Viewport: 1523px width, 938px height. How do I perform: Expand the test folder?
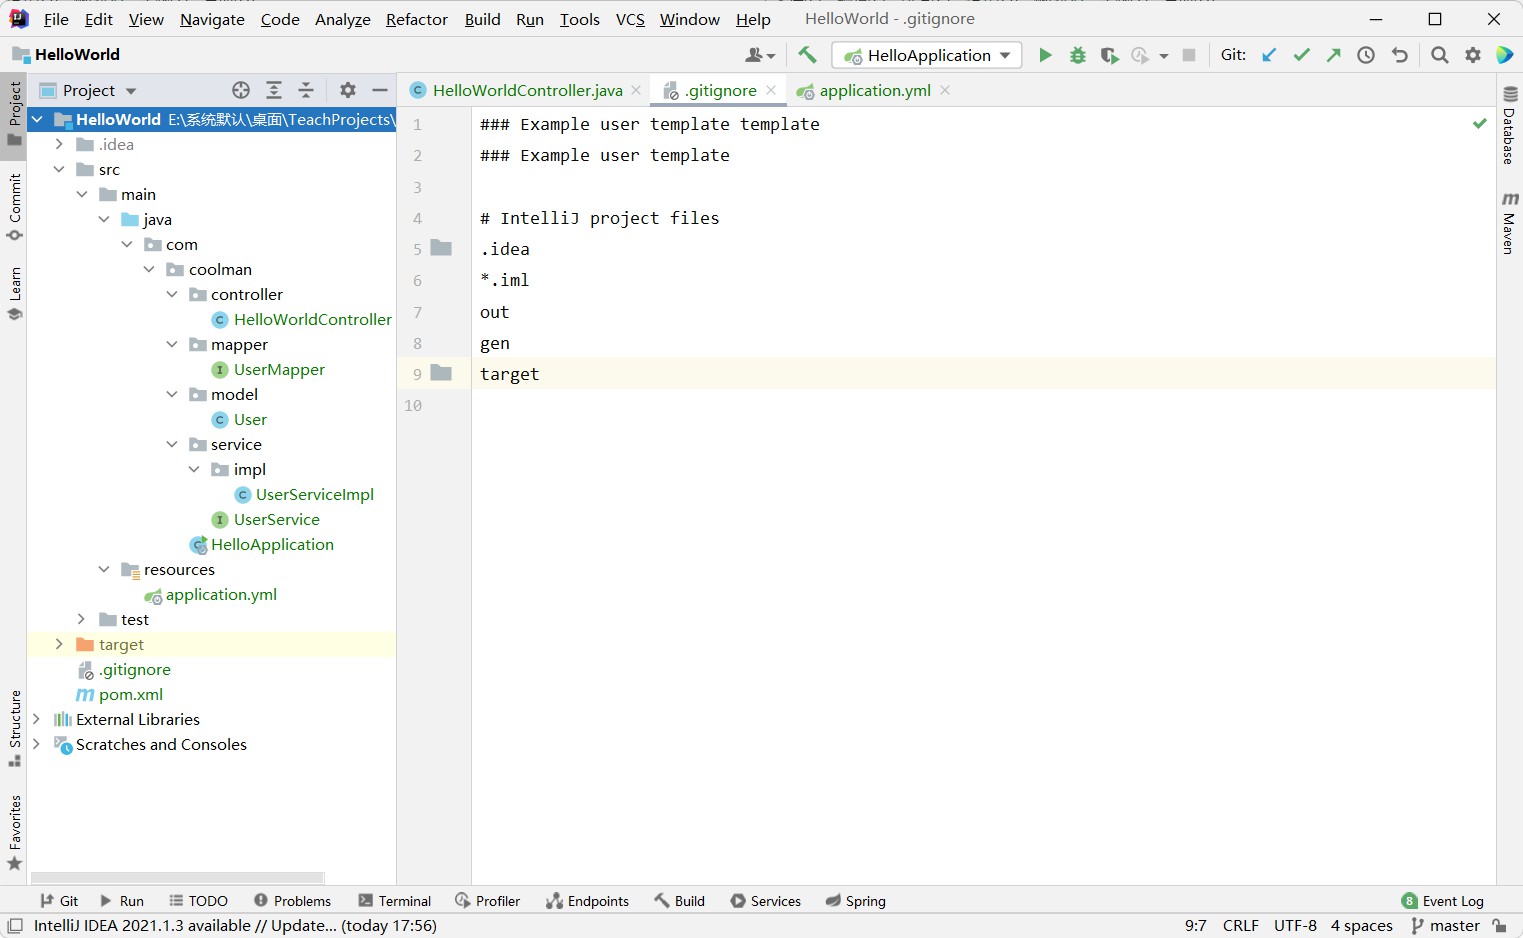click(x=82, y=619)
